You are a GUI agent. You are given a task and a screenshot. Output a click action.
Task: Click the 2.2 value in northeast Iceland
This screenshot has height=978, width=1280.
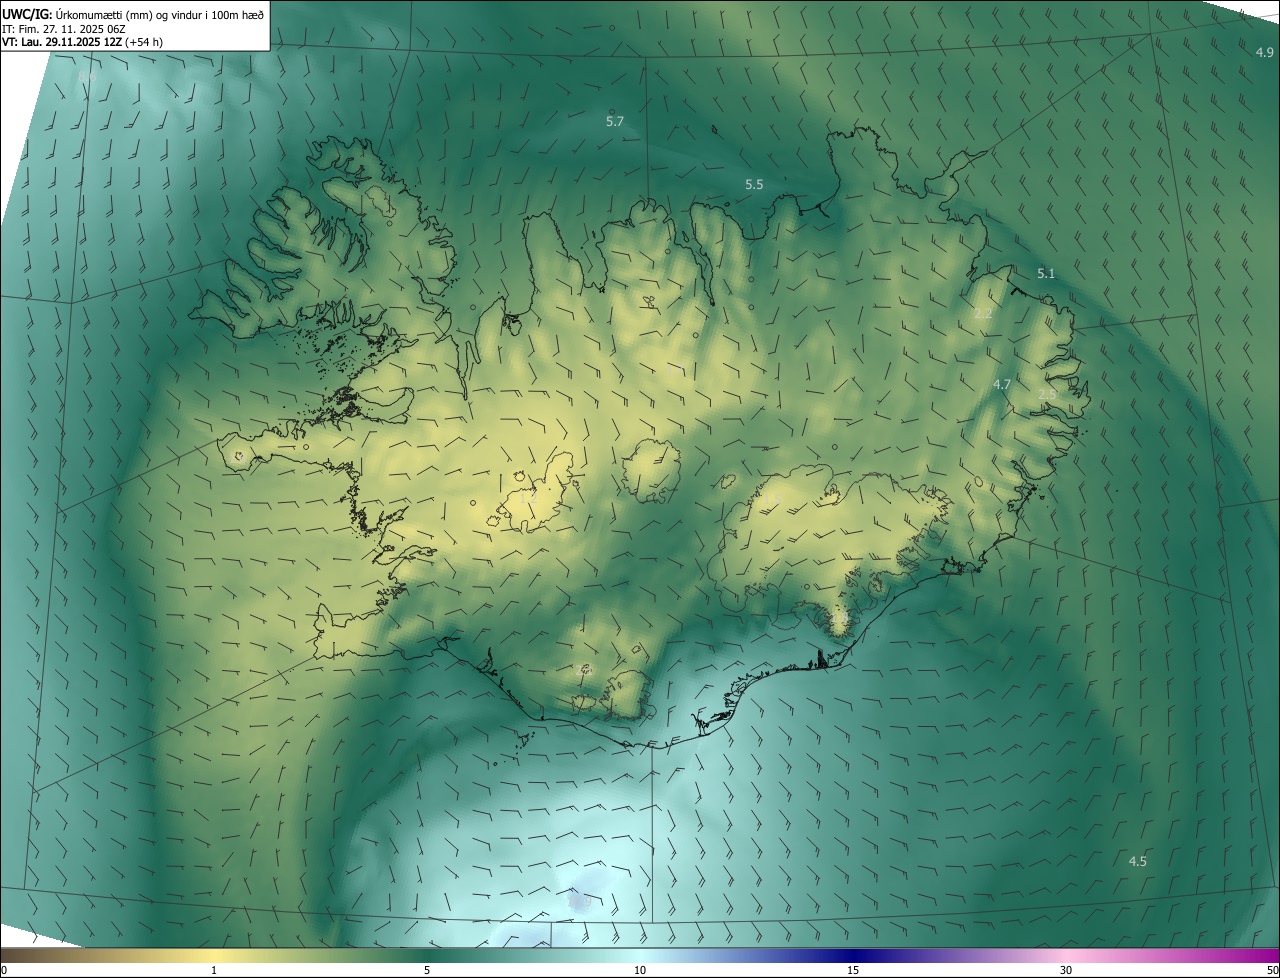click(x=983, y=313)
